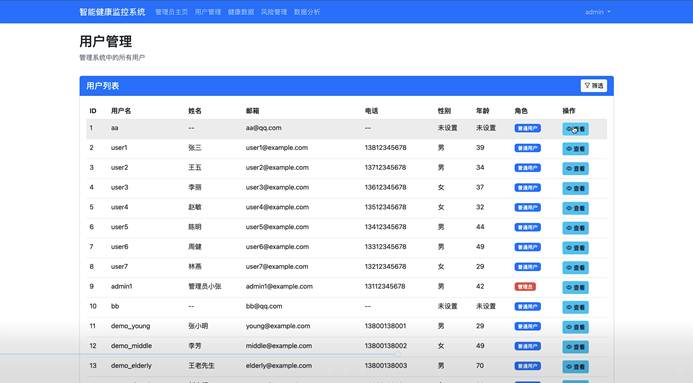
Task: Click the name 王老先生
Action: pos(202,366)
